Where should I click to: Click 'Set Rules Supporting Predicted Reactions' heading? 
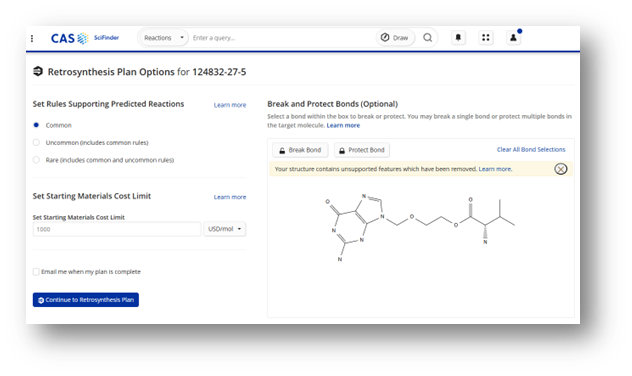[108, 104]
